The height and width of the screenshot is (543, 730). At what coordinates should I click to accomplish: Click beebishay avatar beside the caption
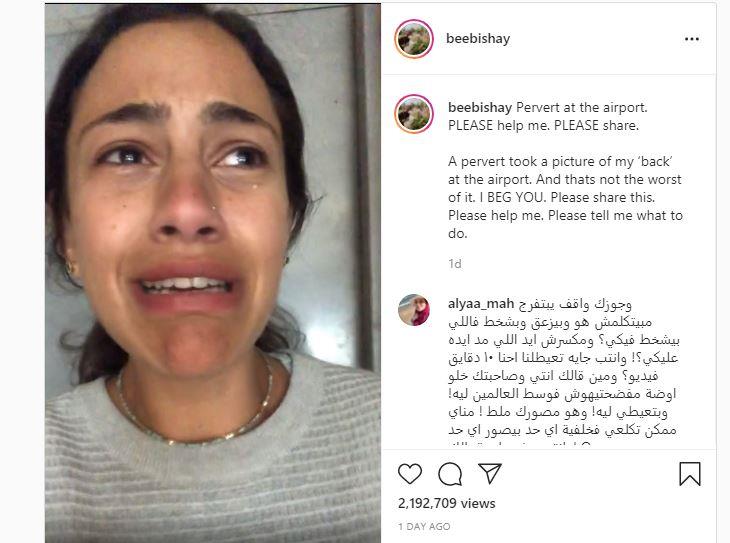click(x=414, y=114)
